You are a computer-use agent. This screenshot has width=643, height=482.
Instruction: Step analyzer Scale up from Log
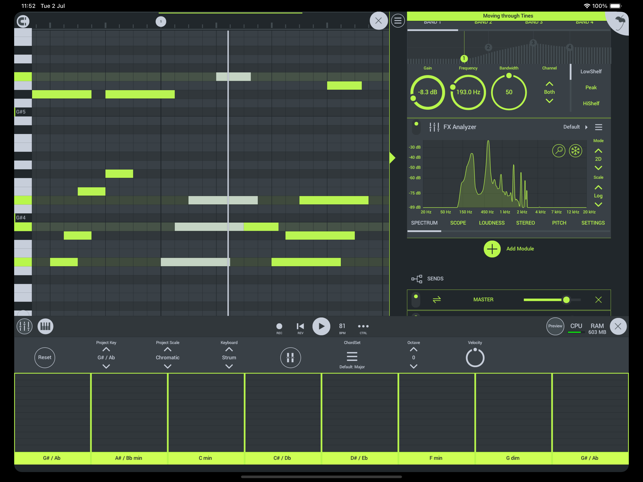(x=598, y=187)
